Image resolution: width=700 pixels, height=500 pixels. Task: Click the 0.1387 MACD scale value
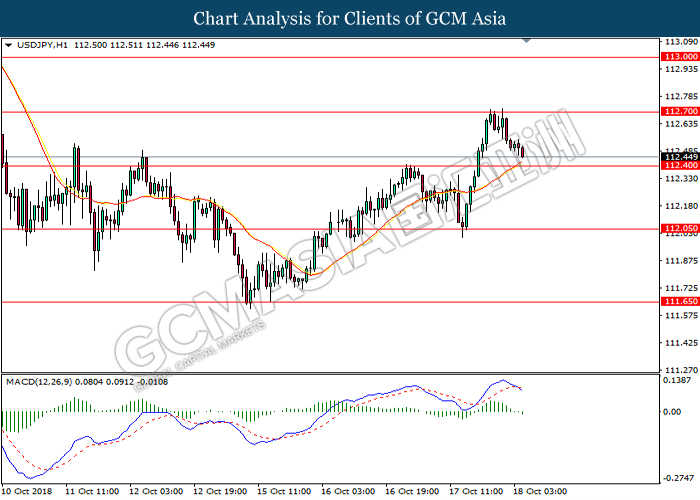[x=677, y=380]
